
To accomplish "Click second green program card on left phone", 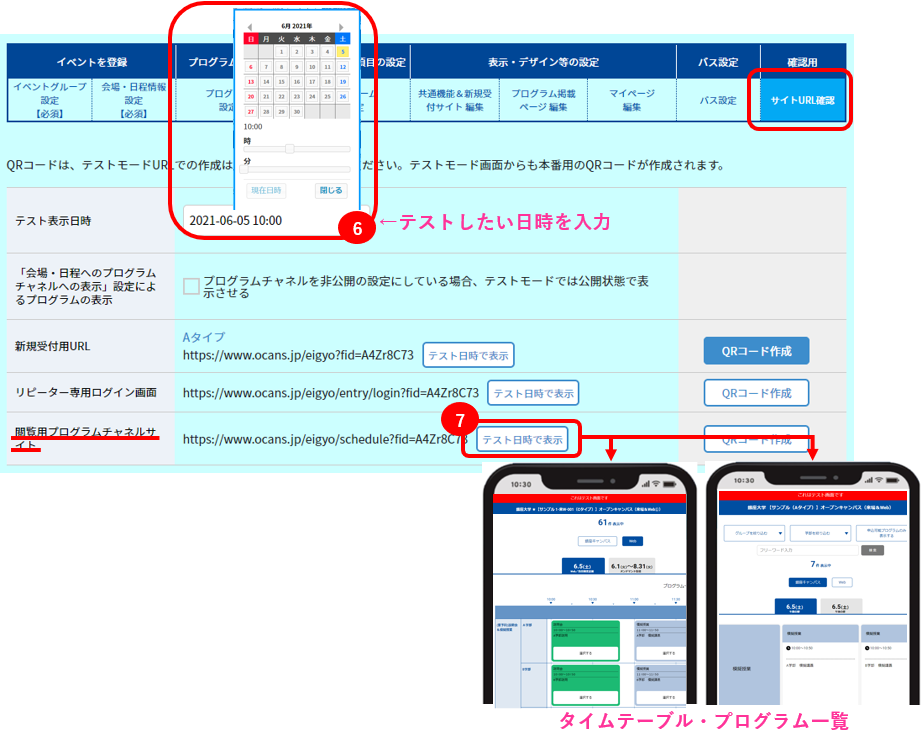I will [585, 684].
